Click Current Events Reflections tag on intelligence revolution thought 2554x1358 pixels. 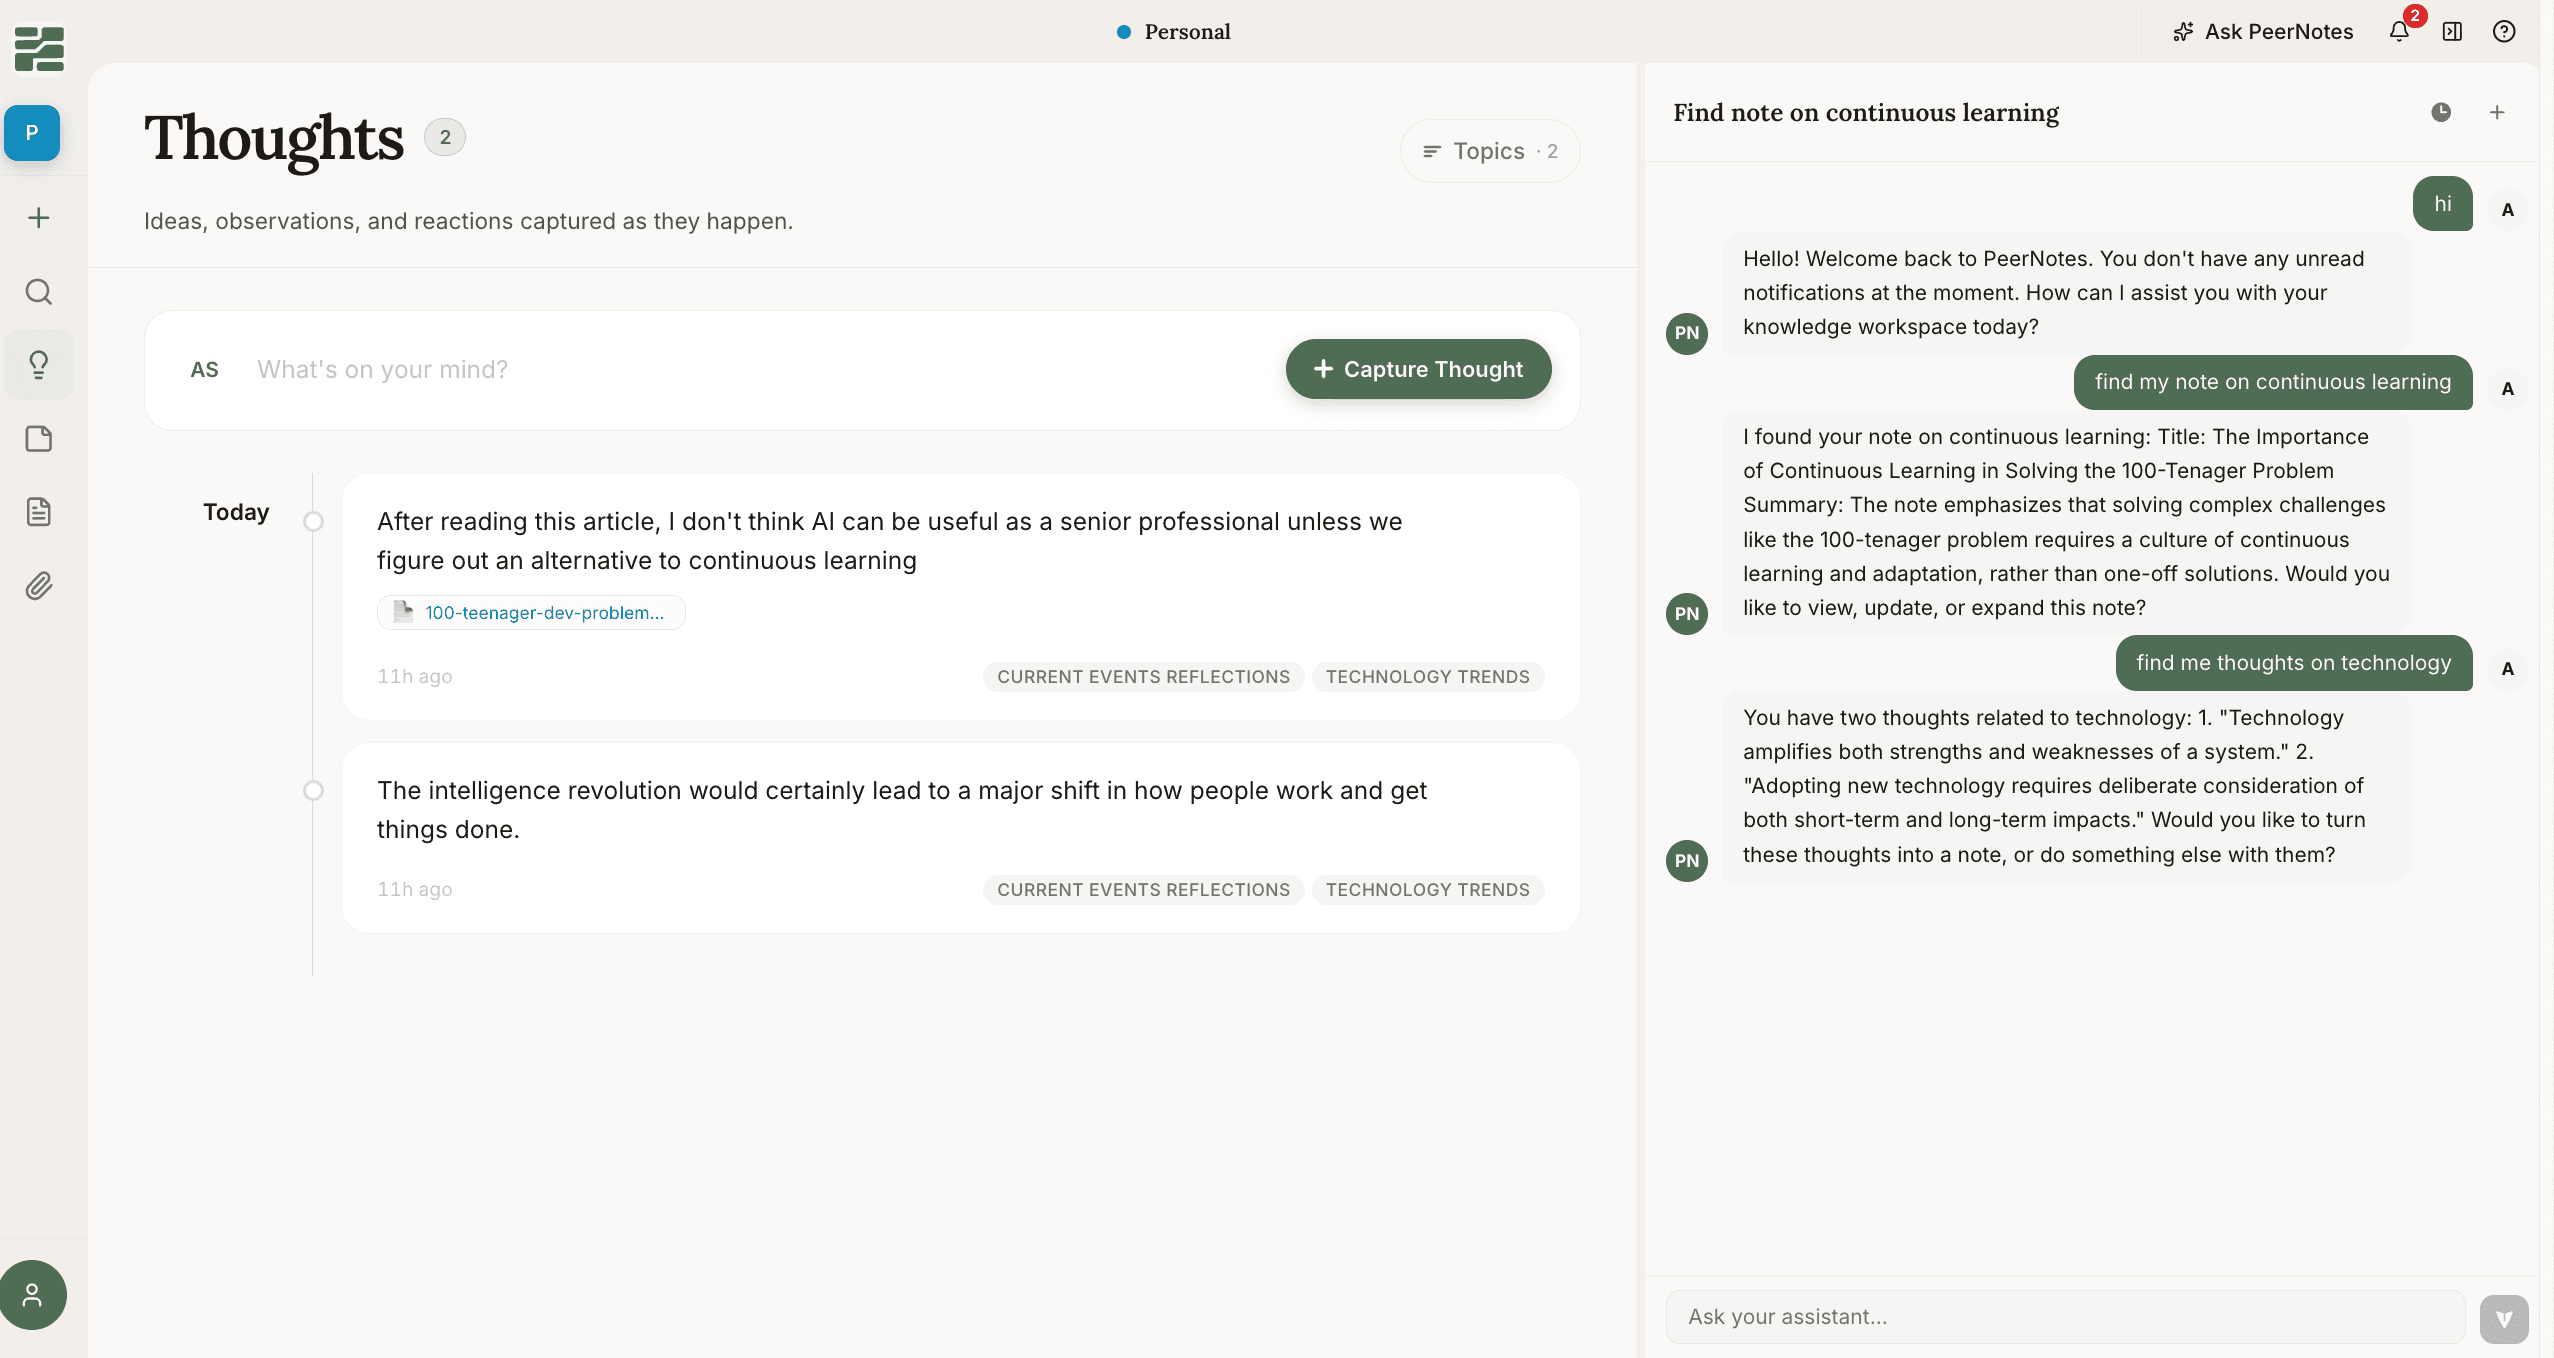(x=1143, y=889)
